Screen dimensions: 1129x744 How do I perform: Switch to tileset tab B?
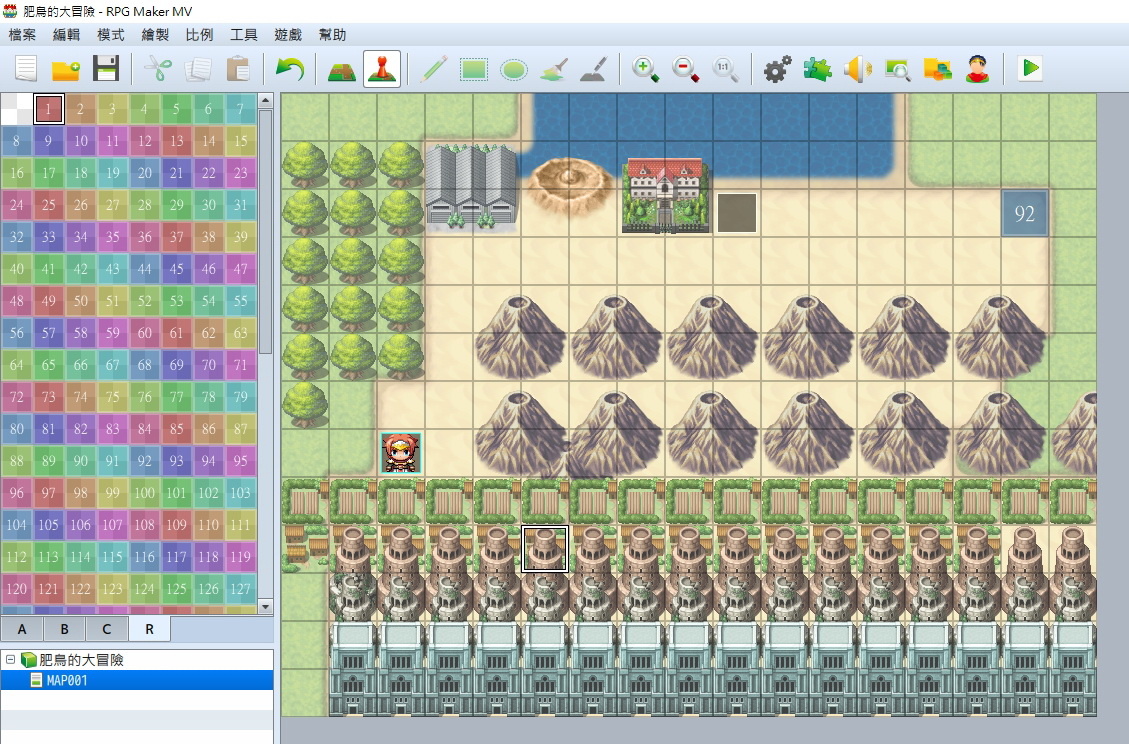64,629
